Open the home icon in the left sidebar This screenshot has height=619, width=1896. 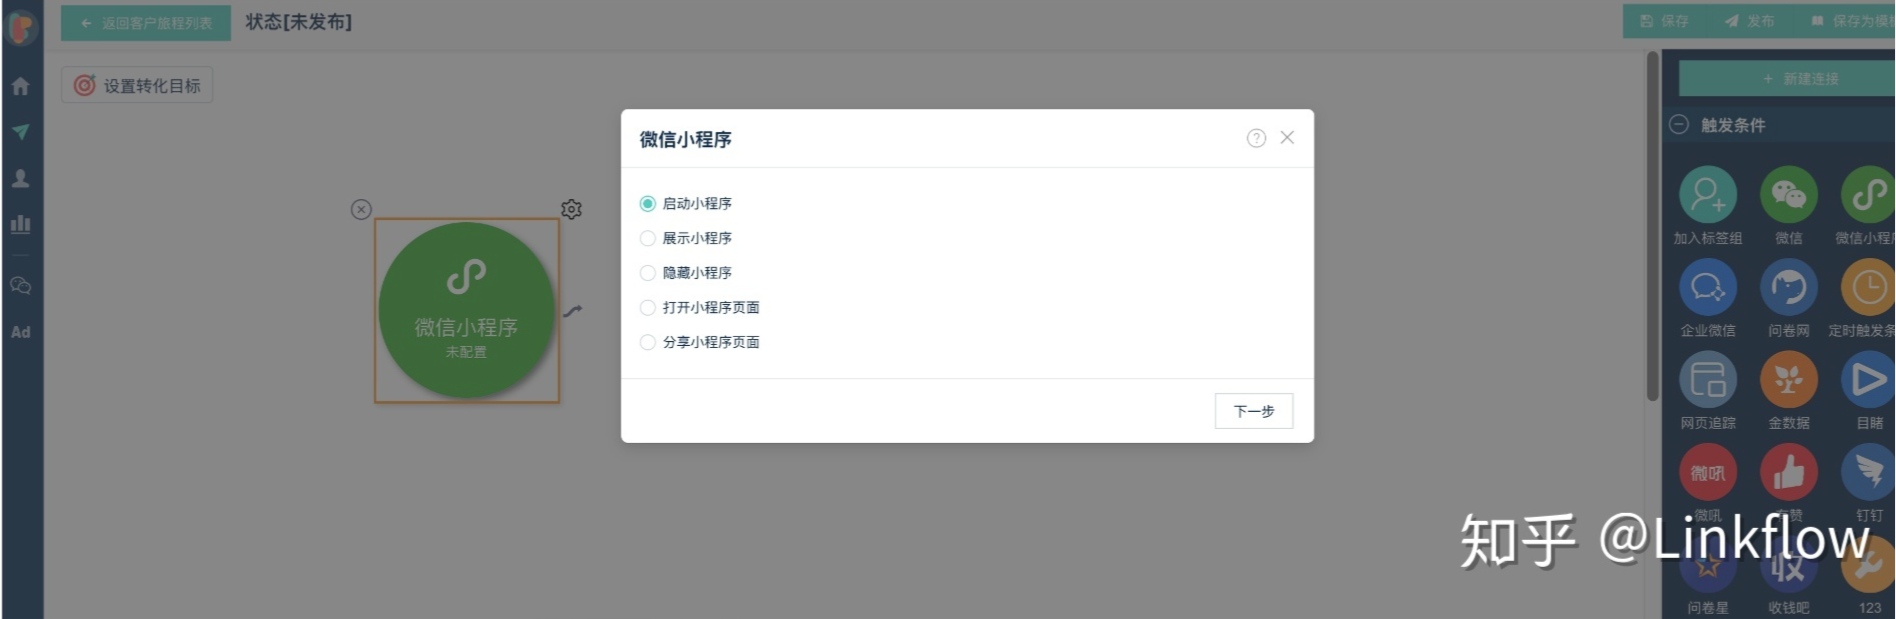pyautogui.click(x=21, y=86)
